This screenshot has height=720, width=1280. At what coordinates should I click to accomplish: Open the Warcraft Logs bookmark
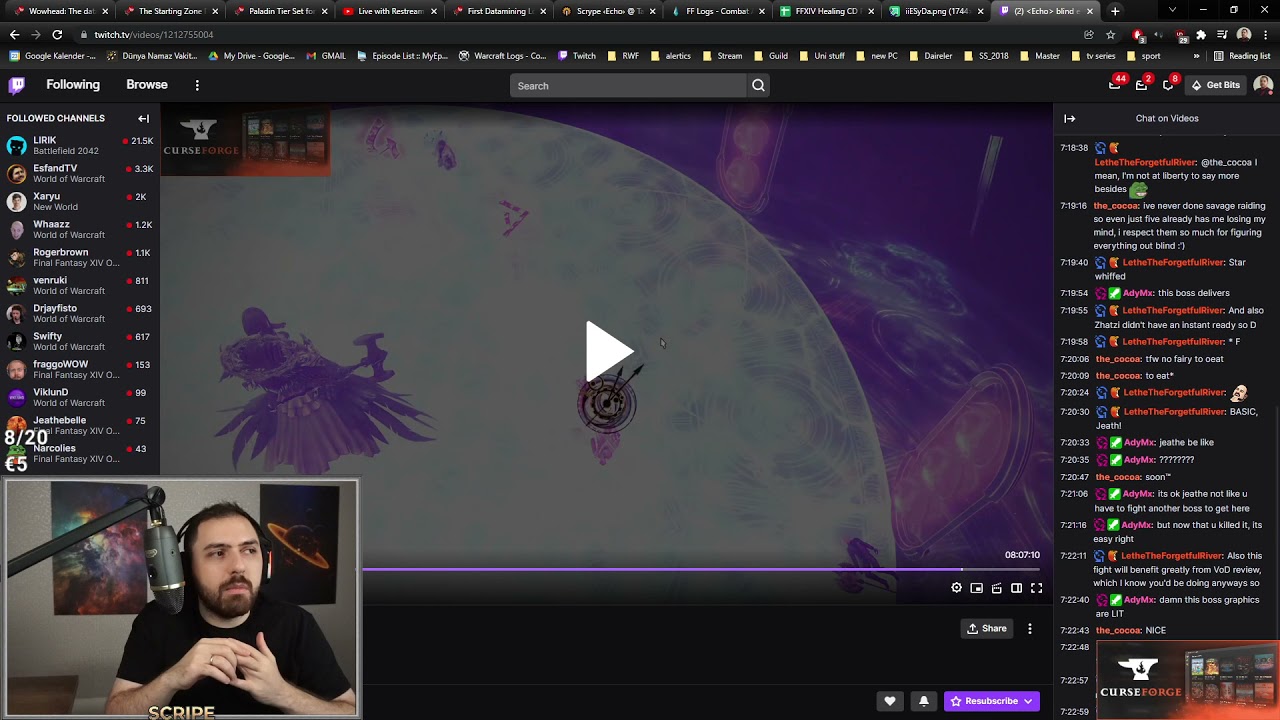pos(502,56)
